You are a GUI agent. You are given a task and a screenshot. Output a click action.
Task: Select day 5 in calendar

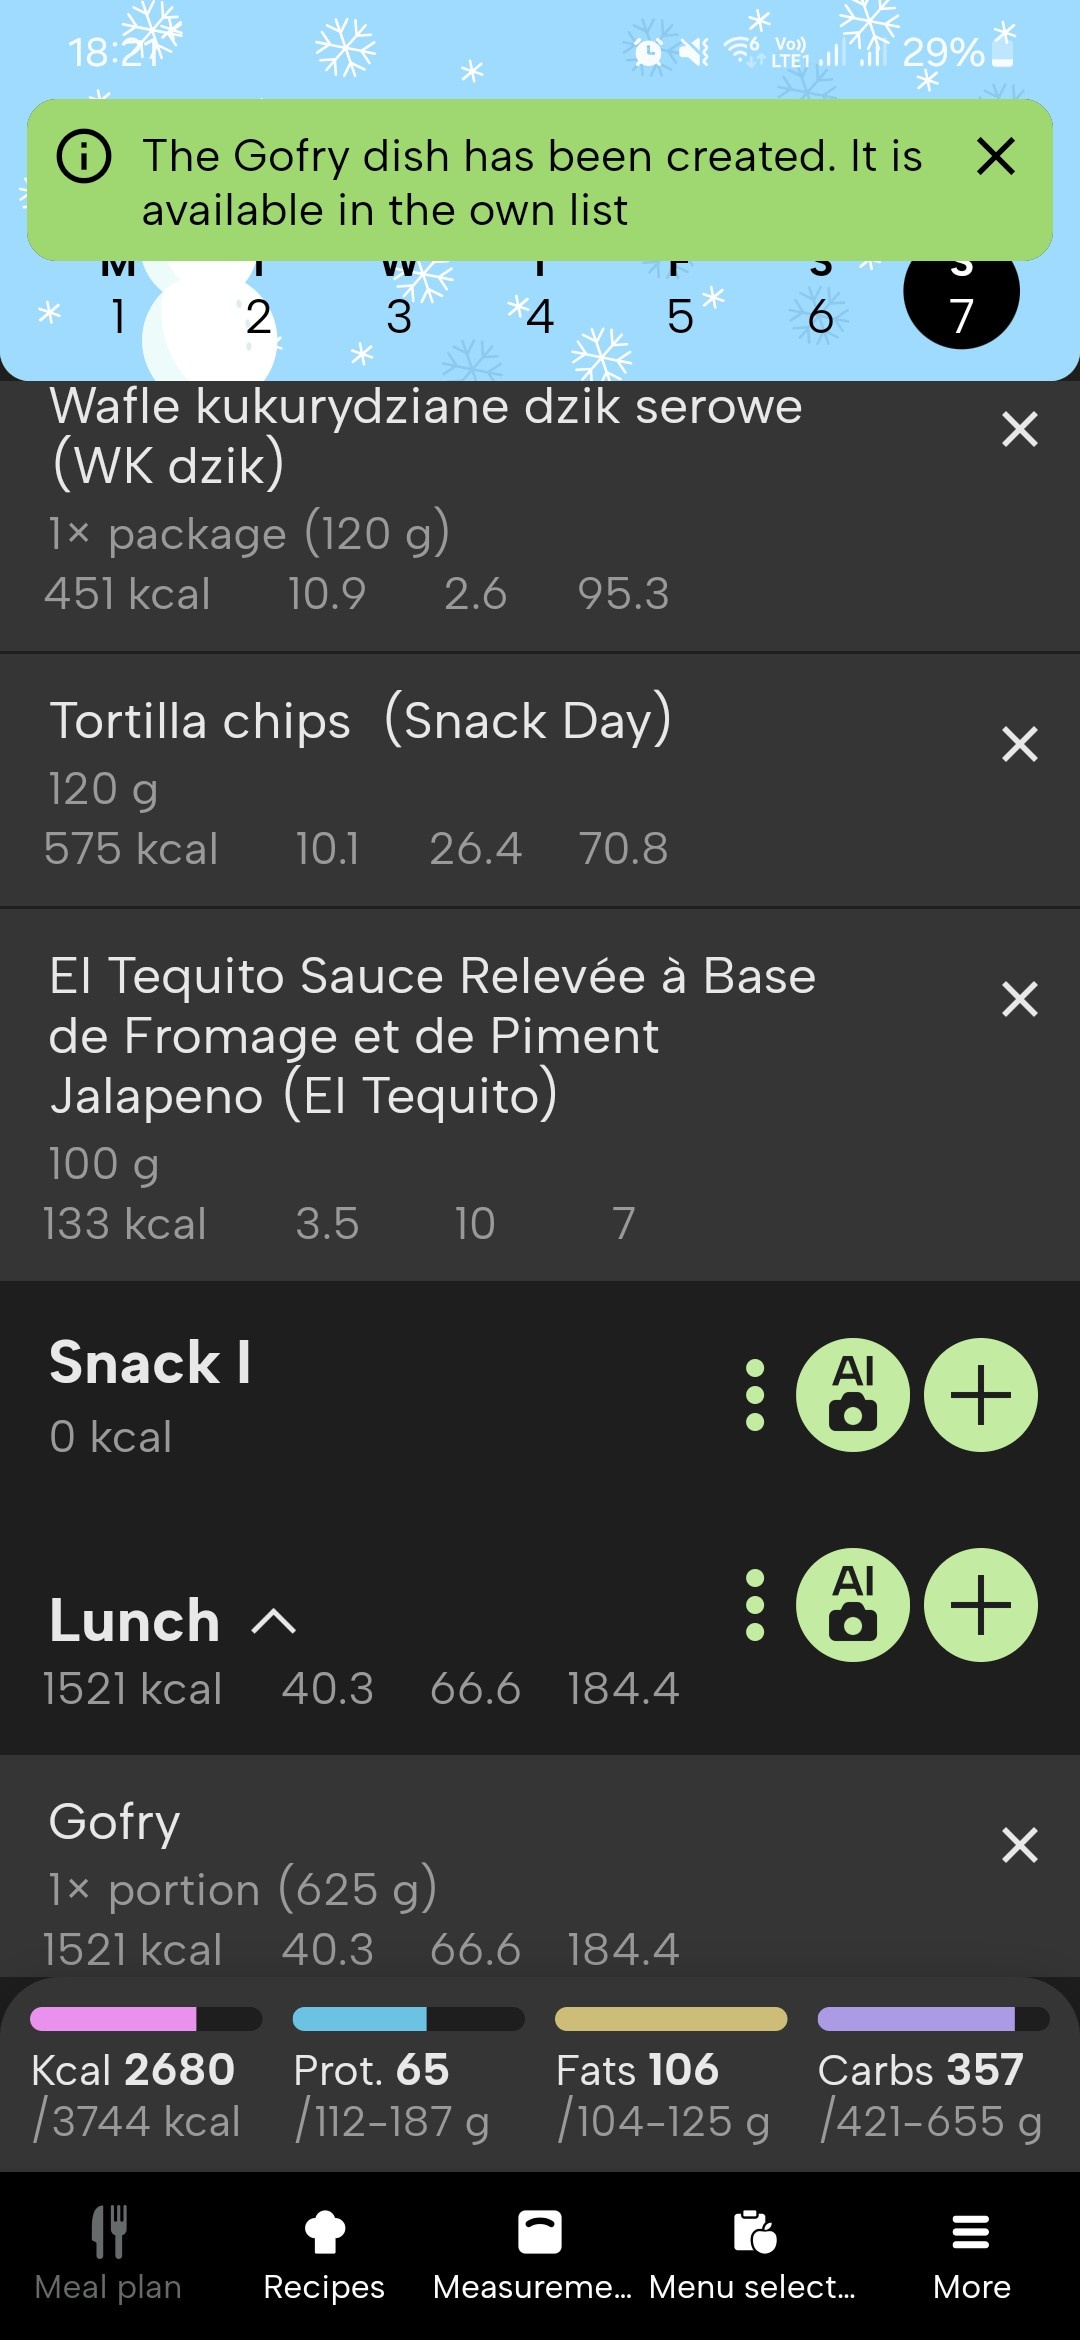pyautogui.click(x=680, y=316)
